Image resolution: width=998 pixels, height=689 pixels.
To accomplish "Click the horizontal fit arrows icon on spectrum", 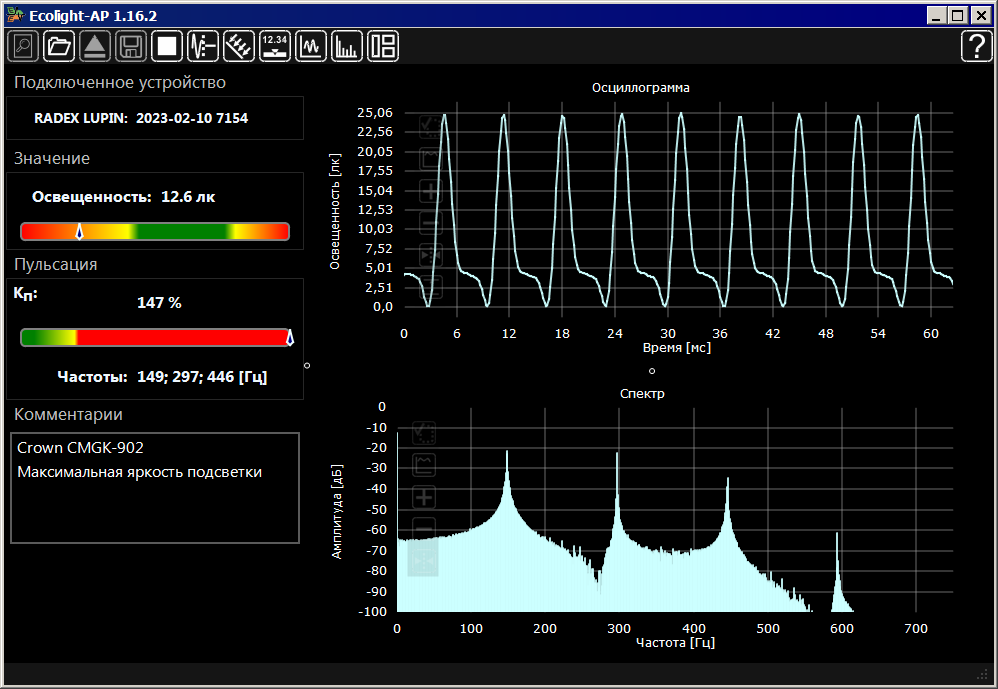I will (x=424, y=561).
